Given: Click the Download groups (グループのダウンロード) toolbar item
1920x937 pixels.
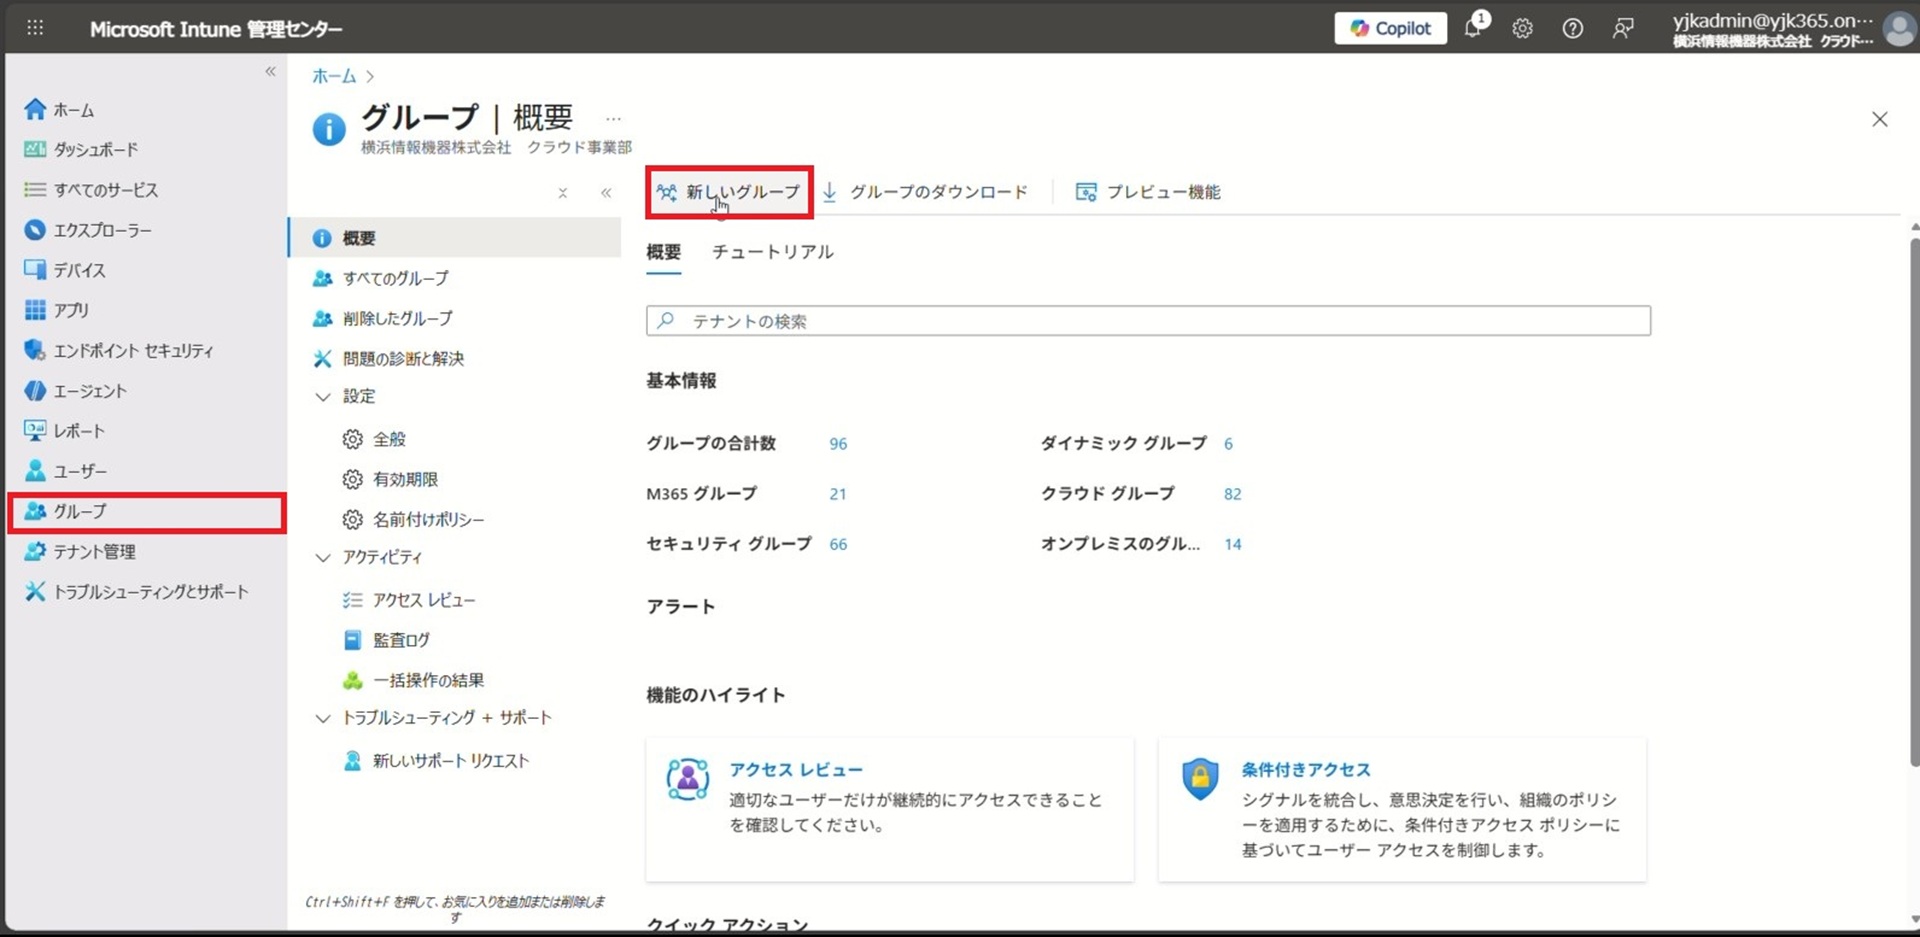Looking at the screenshot, I should click(x=937, y=192).
